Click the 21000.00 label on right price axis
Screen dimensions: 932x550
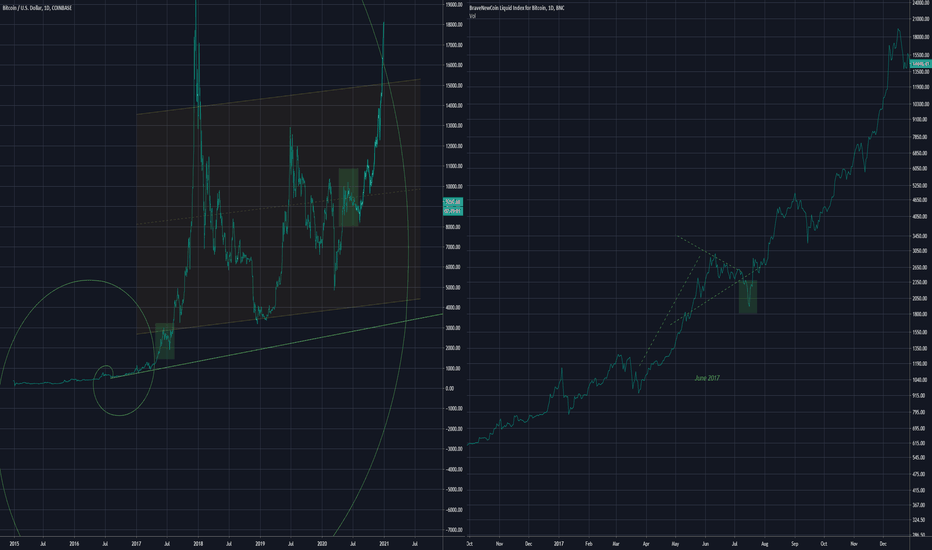tap(921, 20)
